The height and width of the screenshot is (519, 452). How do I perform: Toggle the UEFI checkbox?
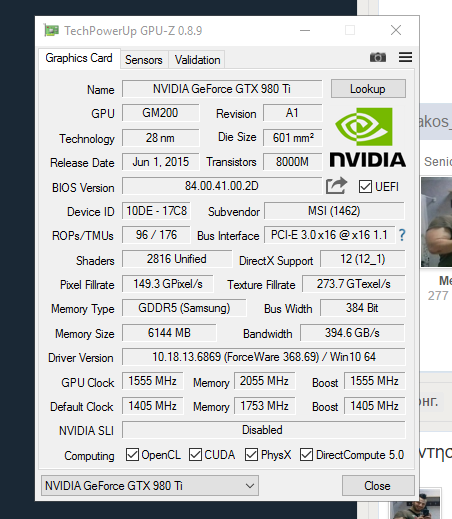[x=365, y=187]
